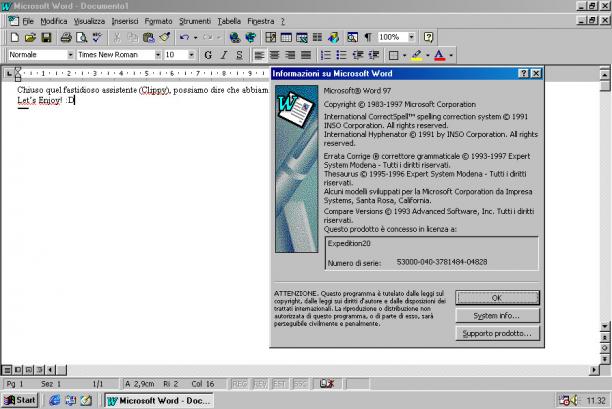The image size is (612, 409).
Task: Toggle bold (G) formatting
Action: coord(208,55)
